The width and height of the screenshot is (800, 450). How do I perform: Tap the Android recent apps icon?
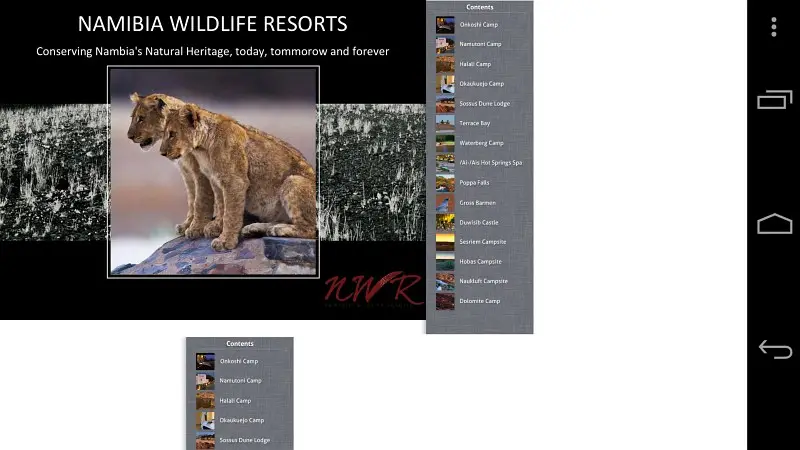point(774,99)
